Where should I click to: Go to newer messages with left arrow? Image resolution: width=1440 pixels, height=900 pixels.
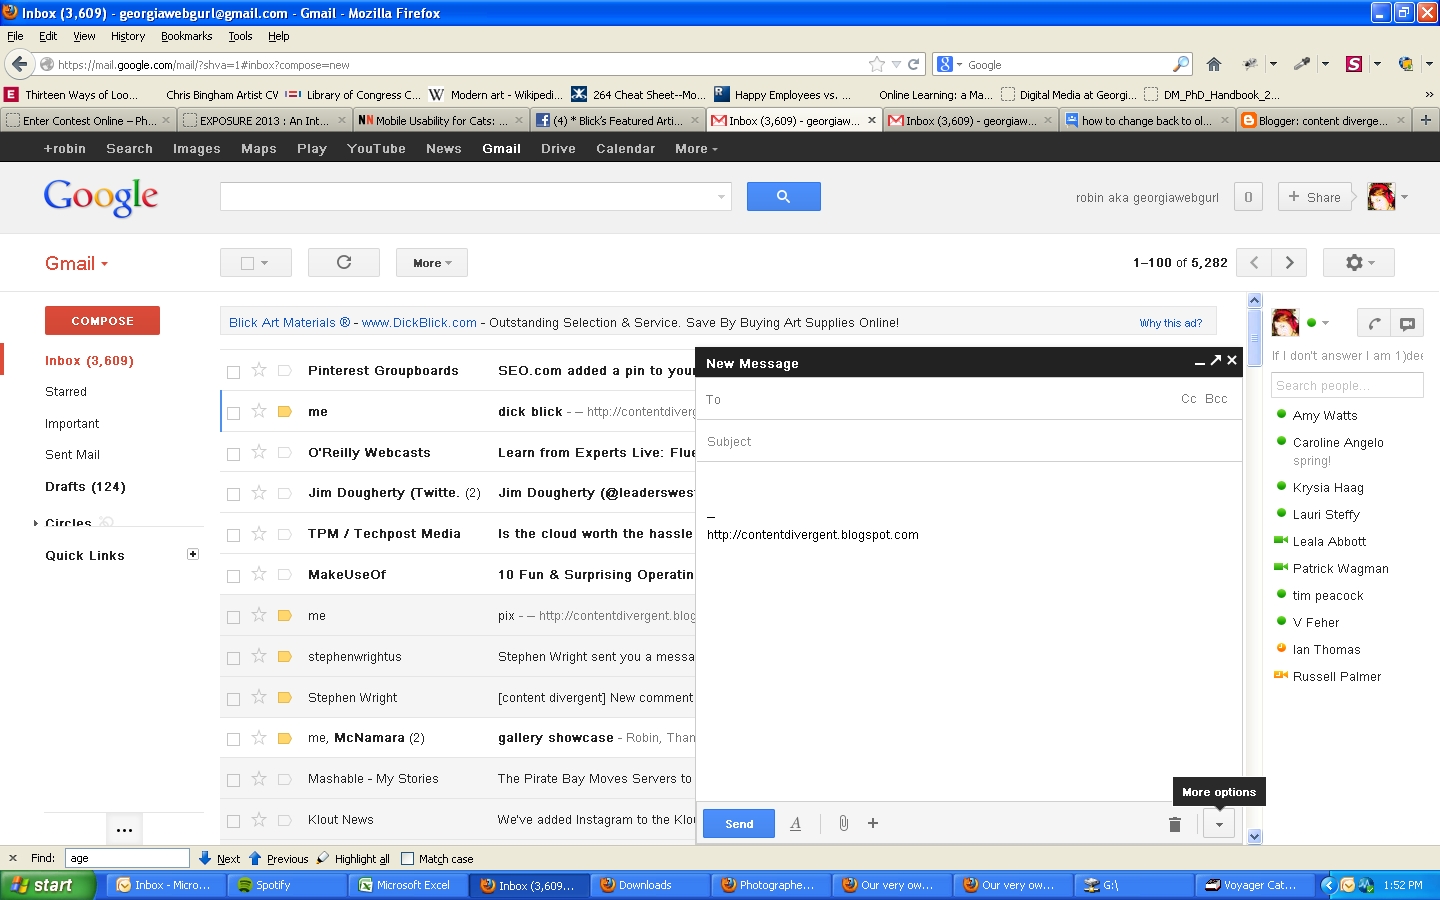pos(1254,262)
